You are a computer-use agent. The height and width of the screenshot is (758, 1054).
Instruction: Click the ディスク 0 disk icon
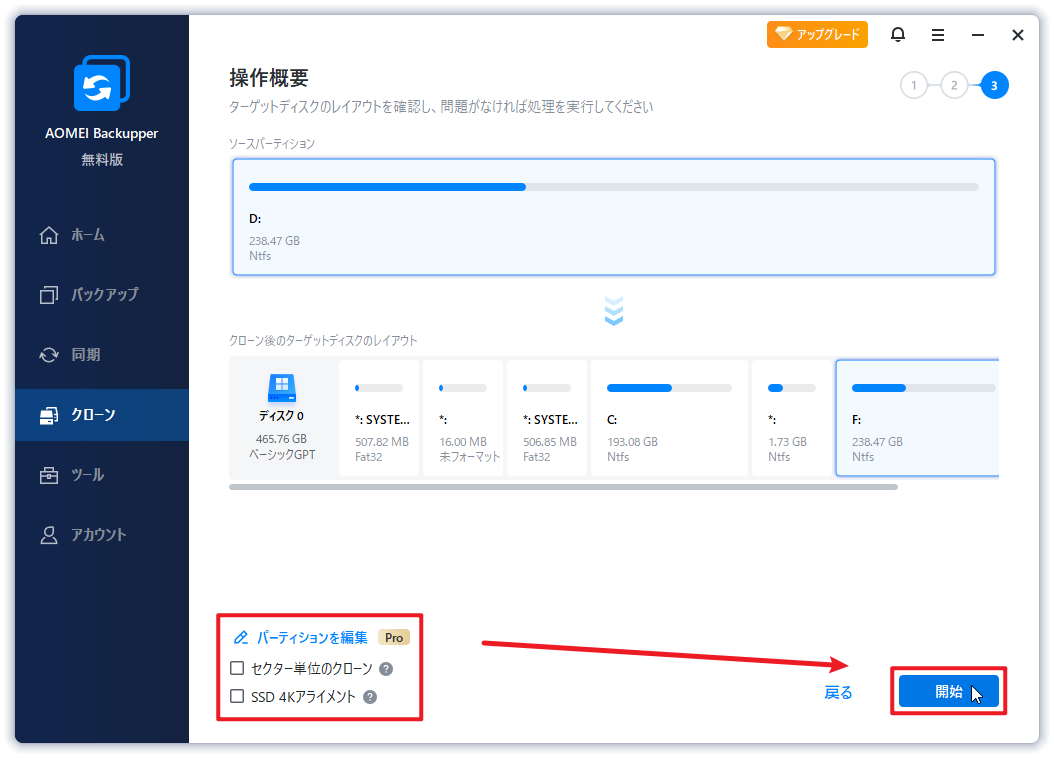coord(282,388)
